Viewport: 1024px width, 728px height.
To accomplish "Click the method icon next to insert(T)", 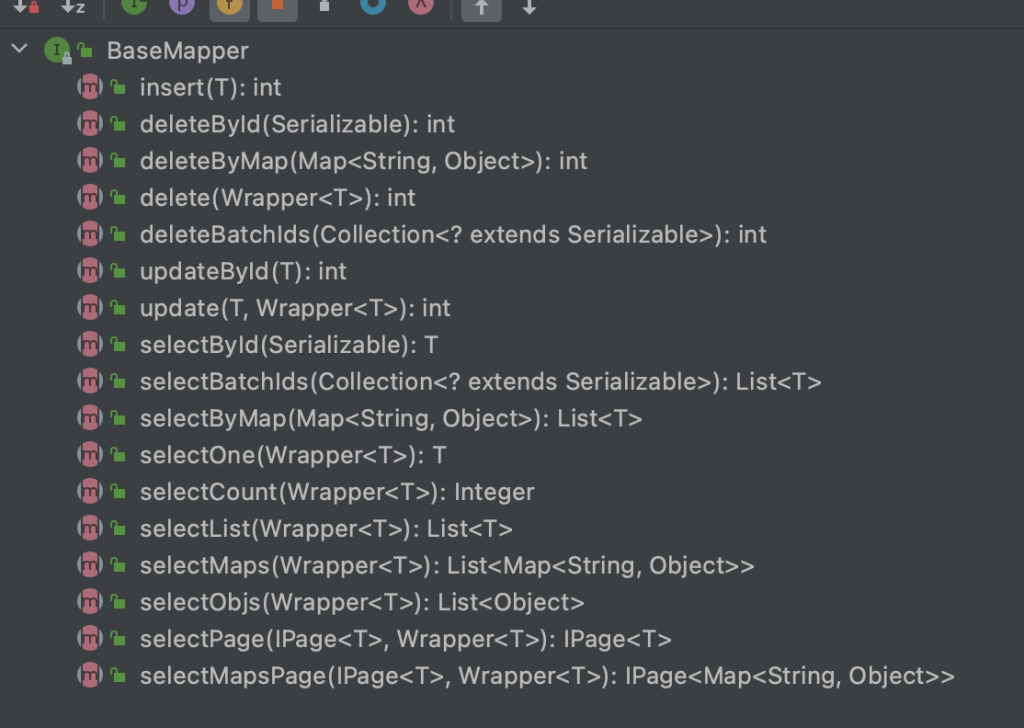I will tap(90, 87).
